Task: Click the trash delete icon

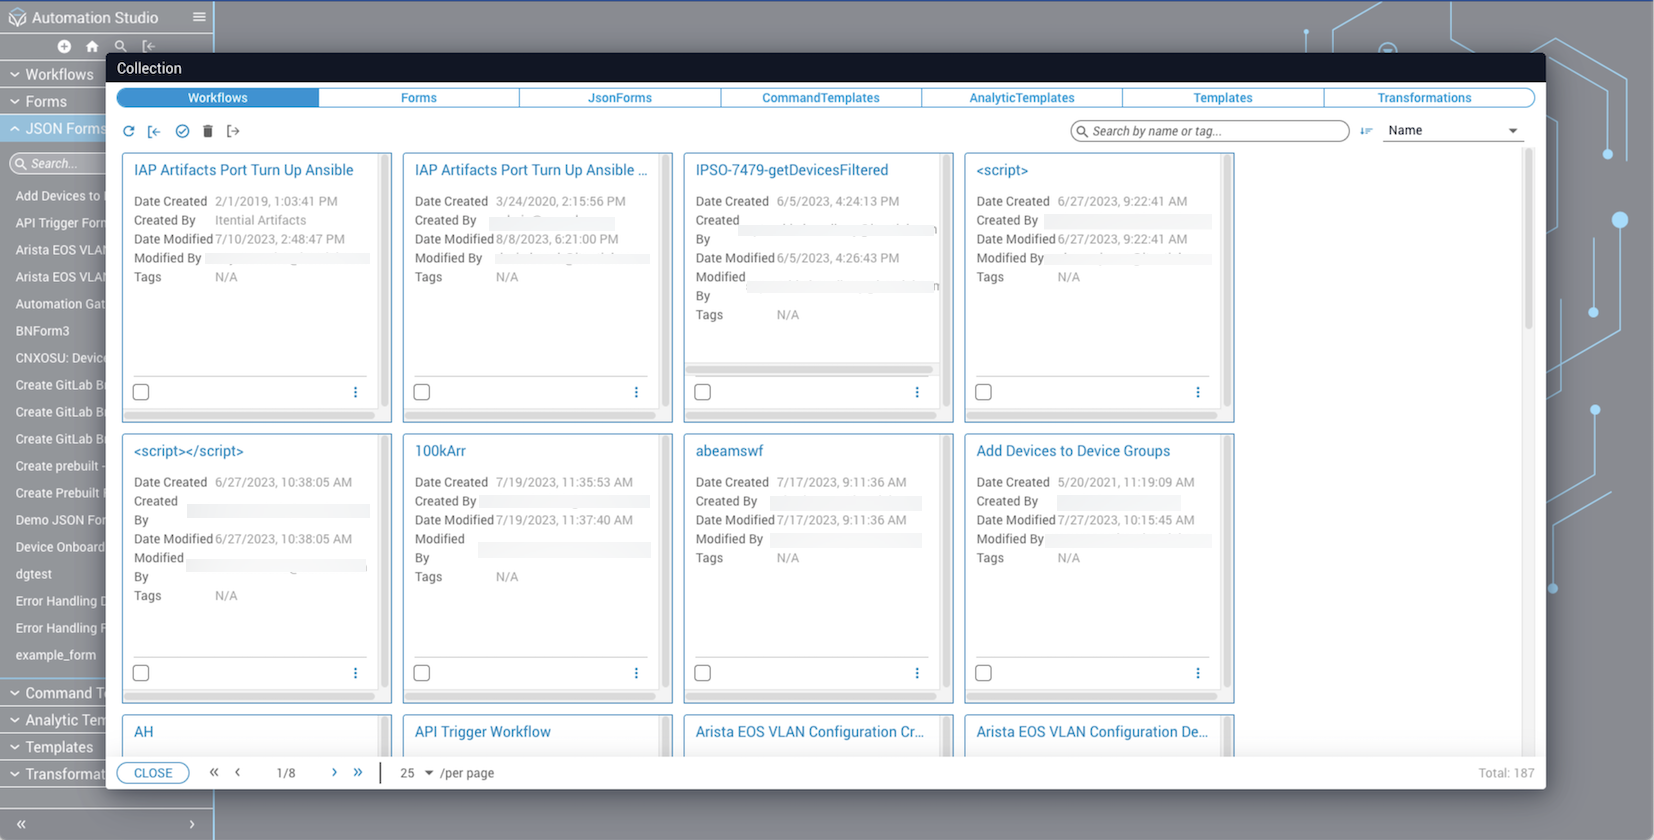Action: click(208, 131)
